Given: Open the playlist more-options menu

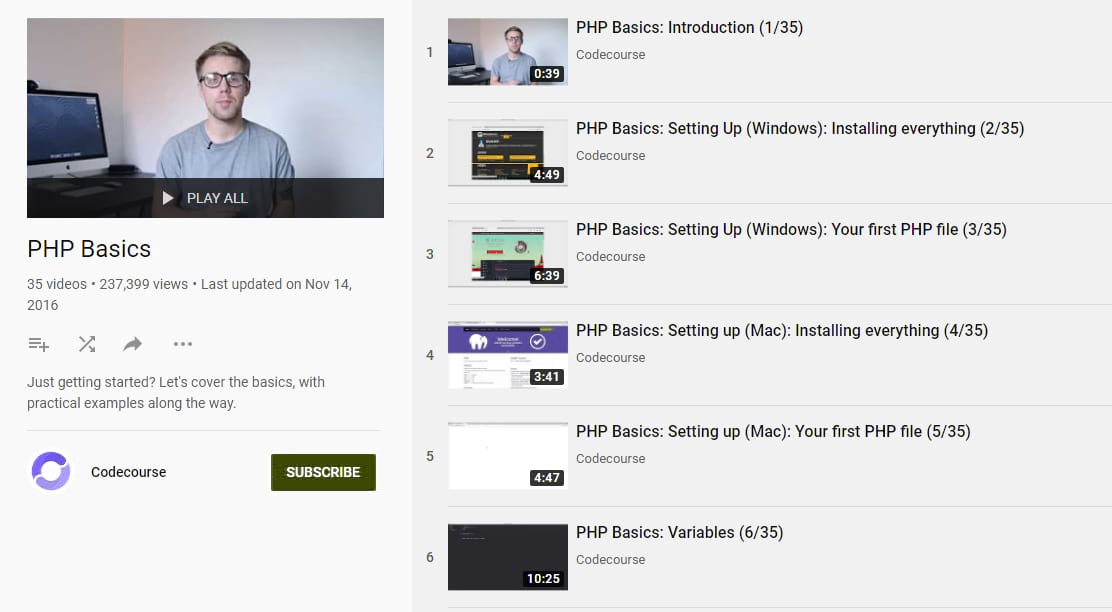Looking at the screenshot, I should tap(182, 344).
